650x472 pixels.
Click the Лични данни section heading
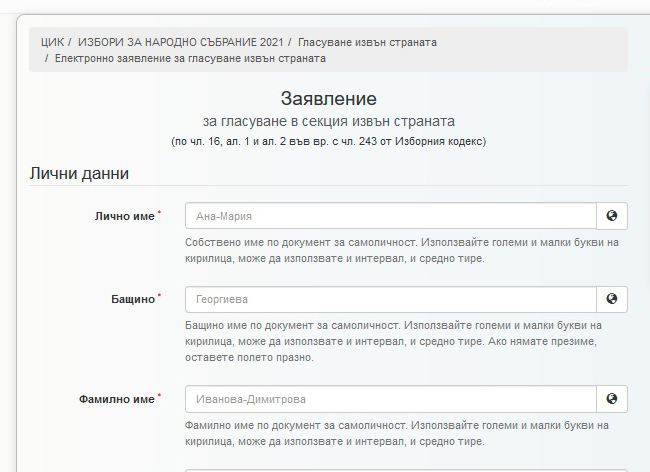pos(79,173)
